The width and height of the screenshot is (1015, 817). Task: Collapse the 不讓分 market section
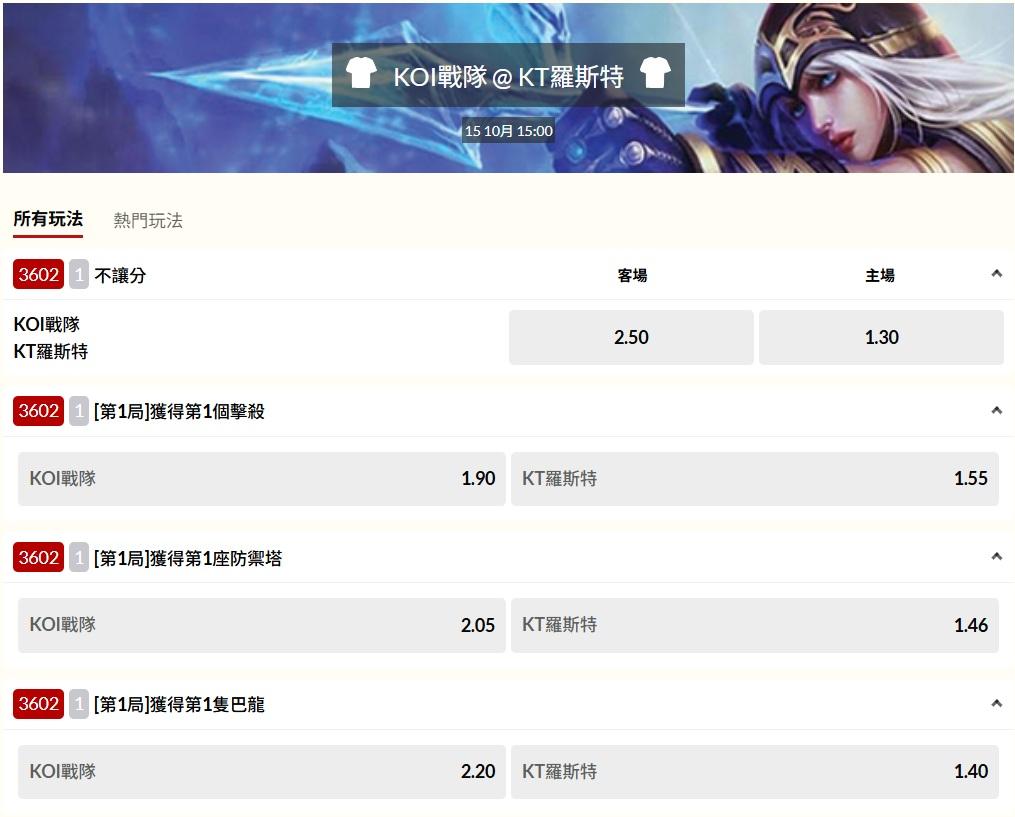997,274
